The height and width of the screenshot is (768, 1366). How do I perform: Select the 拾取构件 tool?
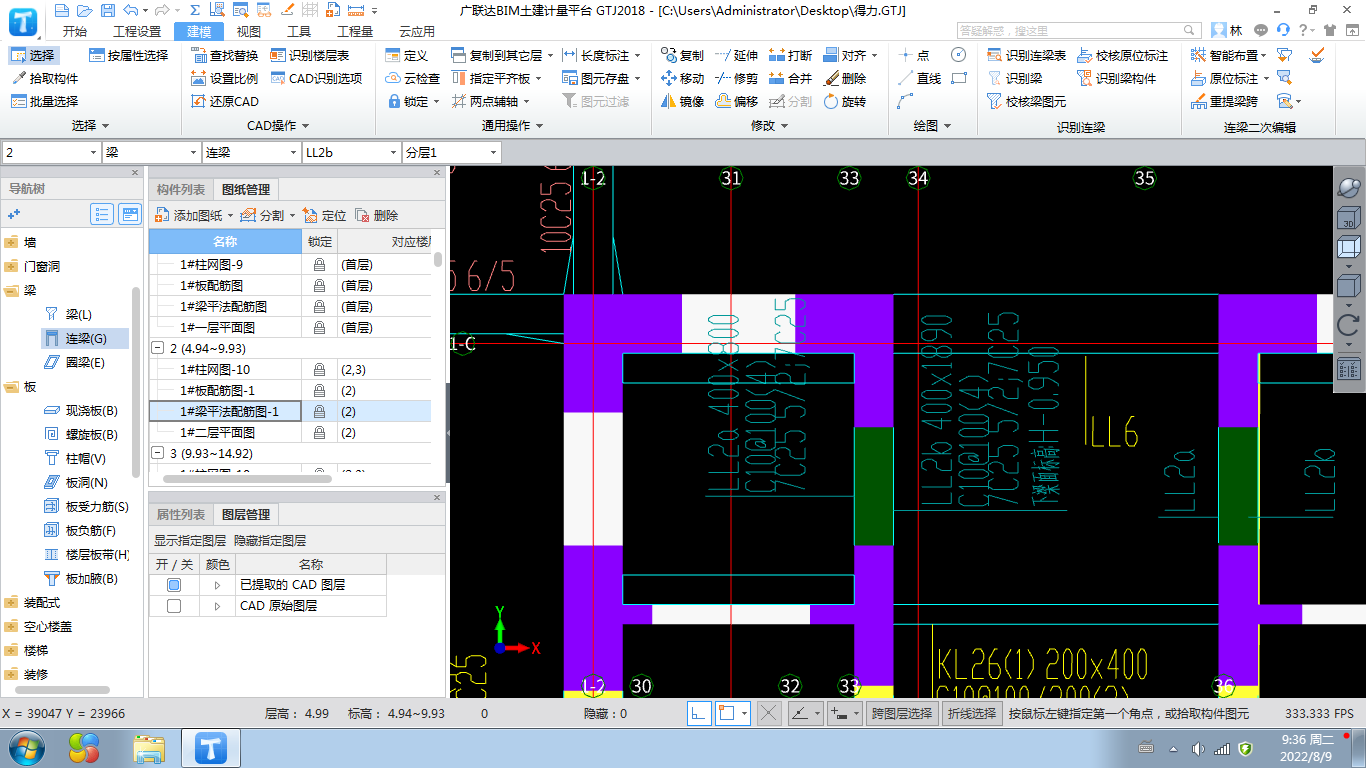45,78
